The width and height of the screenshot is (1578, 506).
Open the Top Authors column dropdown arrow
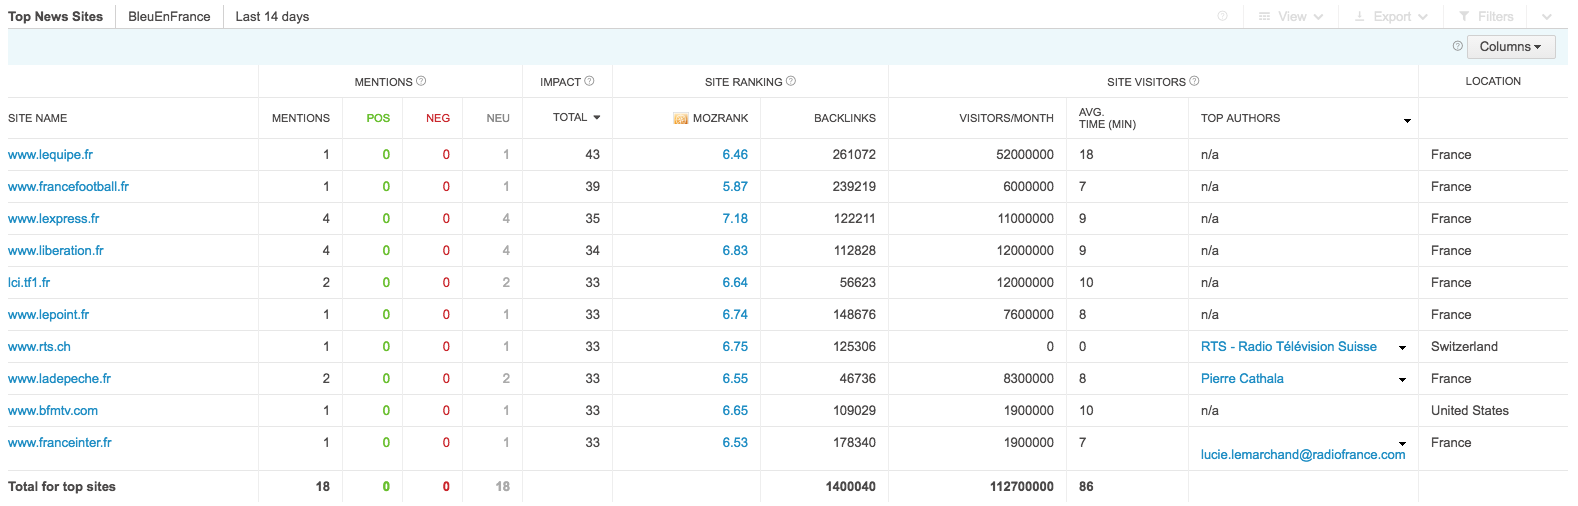coord(1407,121)
